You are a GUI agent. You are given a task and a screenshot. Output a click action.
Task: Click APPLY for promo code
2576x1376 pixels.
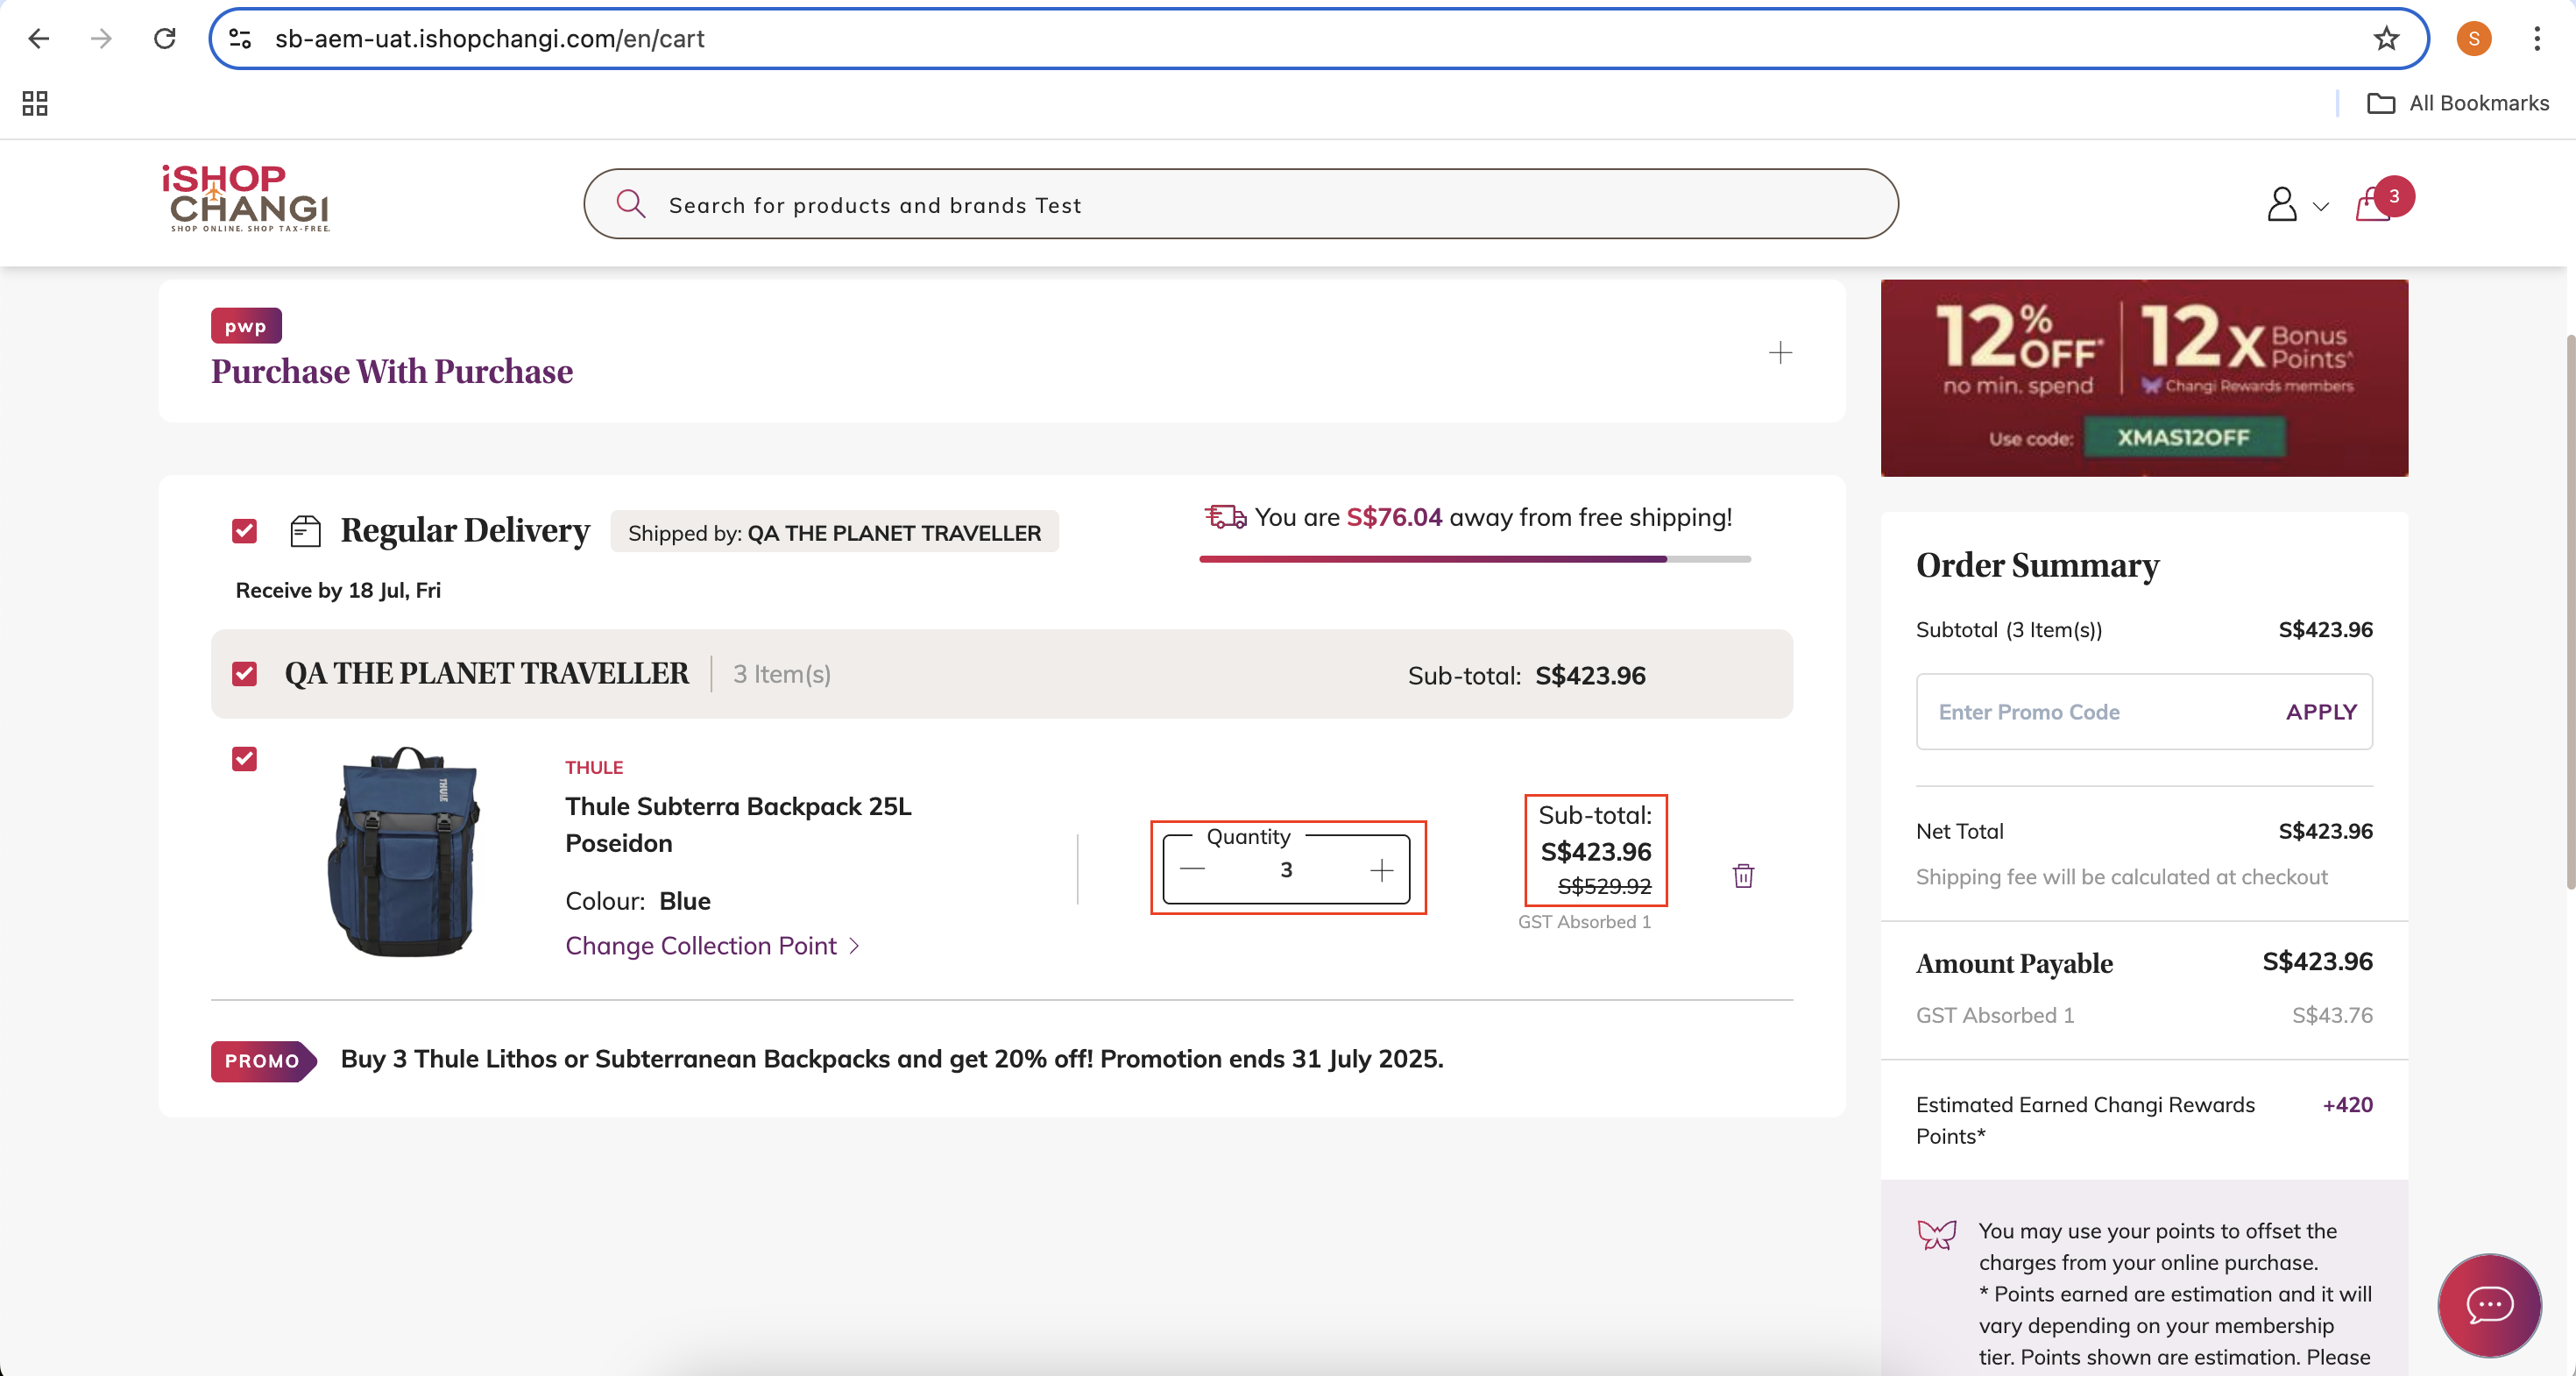[x=2321, y=712]
